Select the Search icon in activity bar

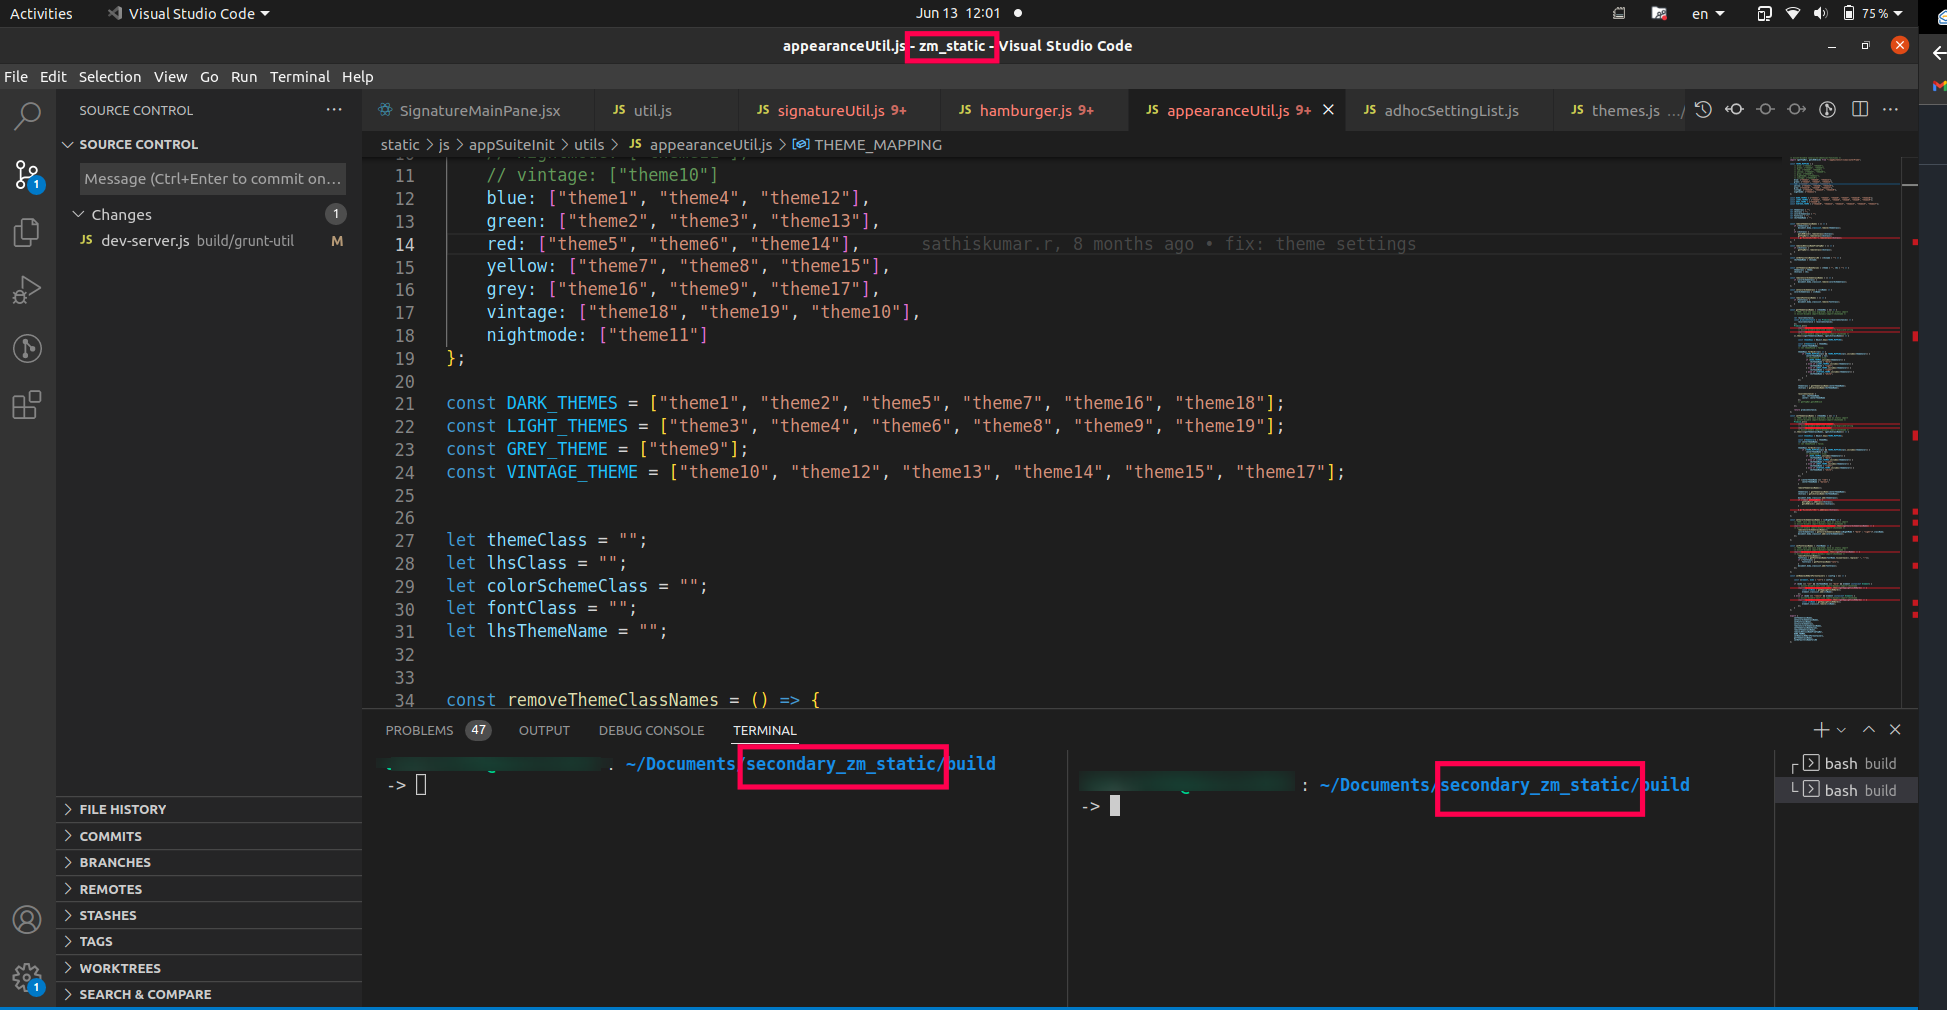coord(27,117)
